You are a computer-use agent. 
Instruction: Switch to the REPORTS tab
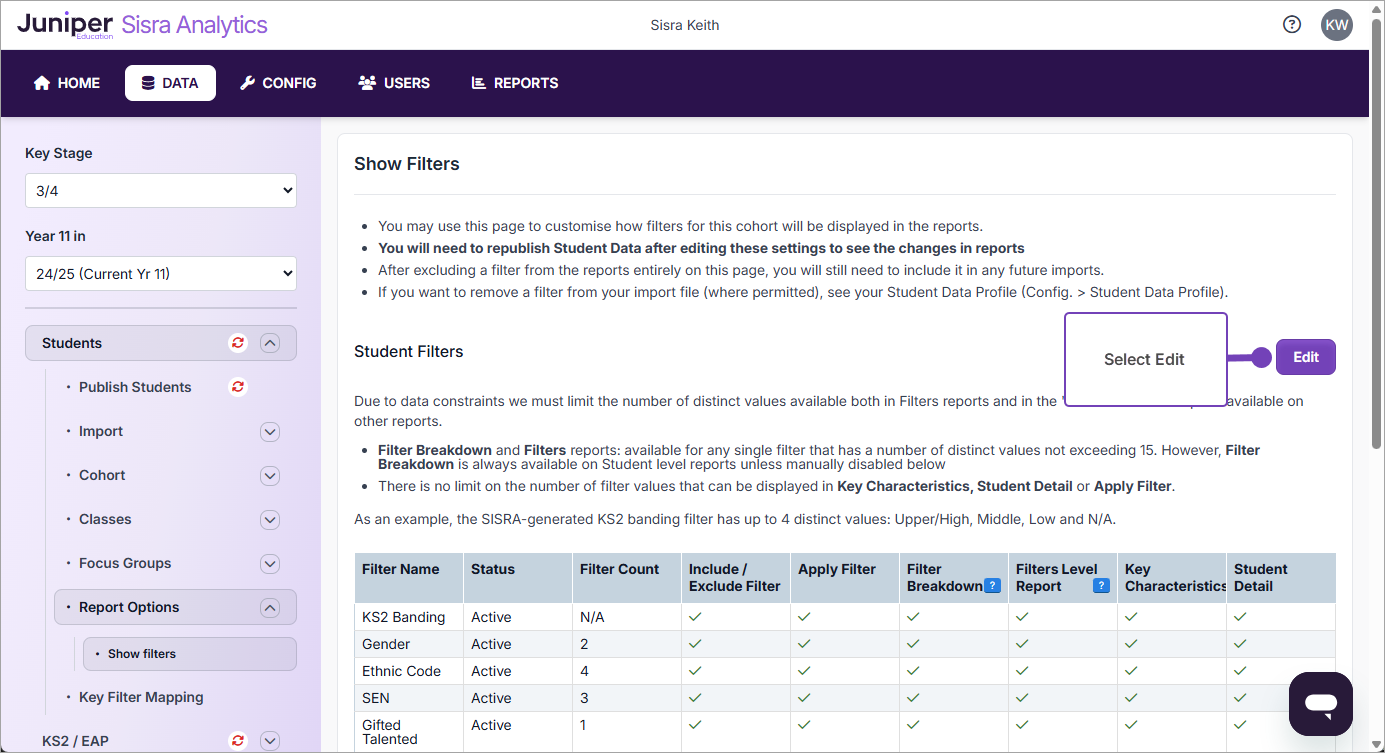[x=514, y=83]
